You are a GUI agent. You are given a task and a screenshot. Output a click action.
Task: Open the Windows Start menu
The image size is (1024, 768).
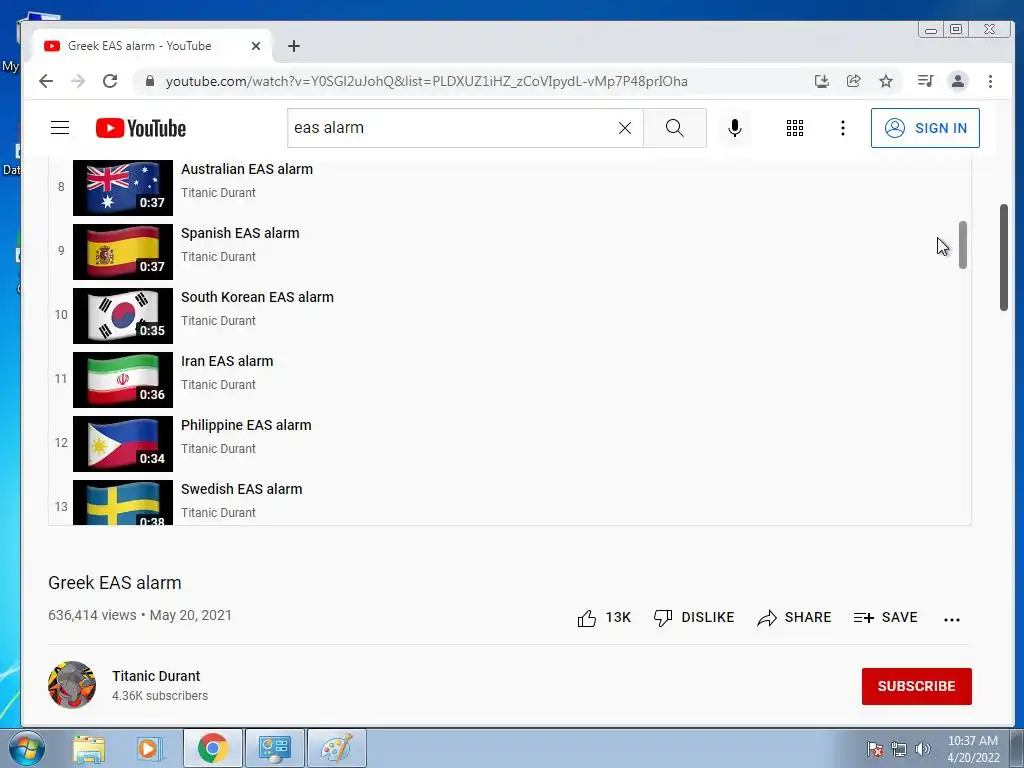[26, 748]
